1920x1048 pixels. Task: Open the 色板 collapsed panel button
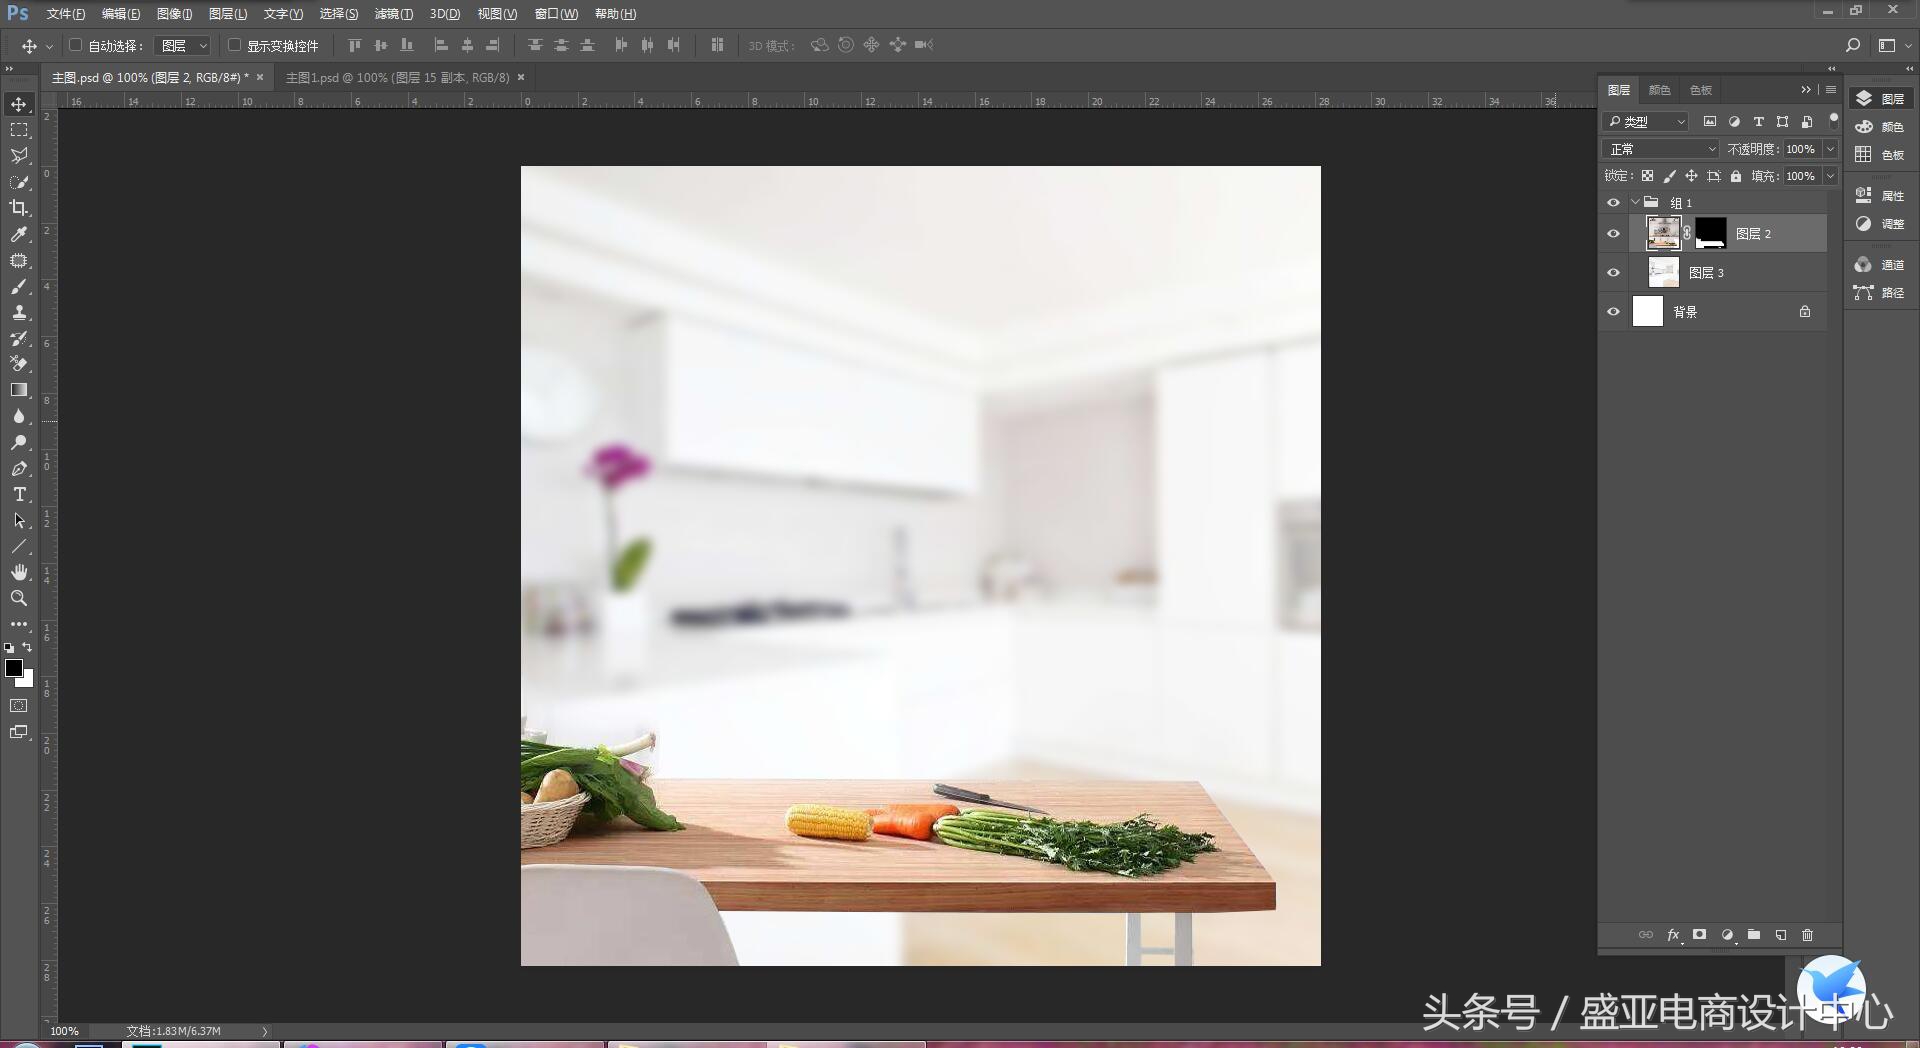1880,155
